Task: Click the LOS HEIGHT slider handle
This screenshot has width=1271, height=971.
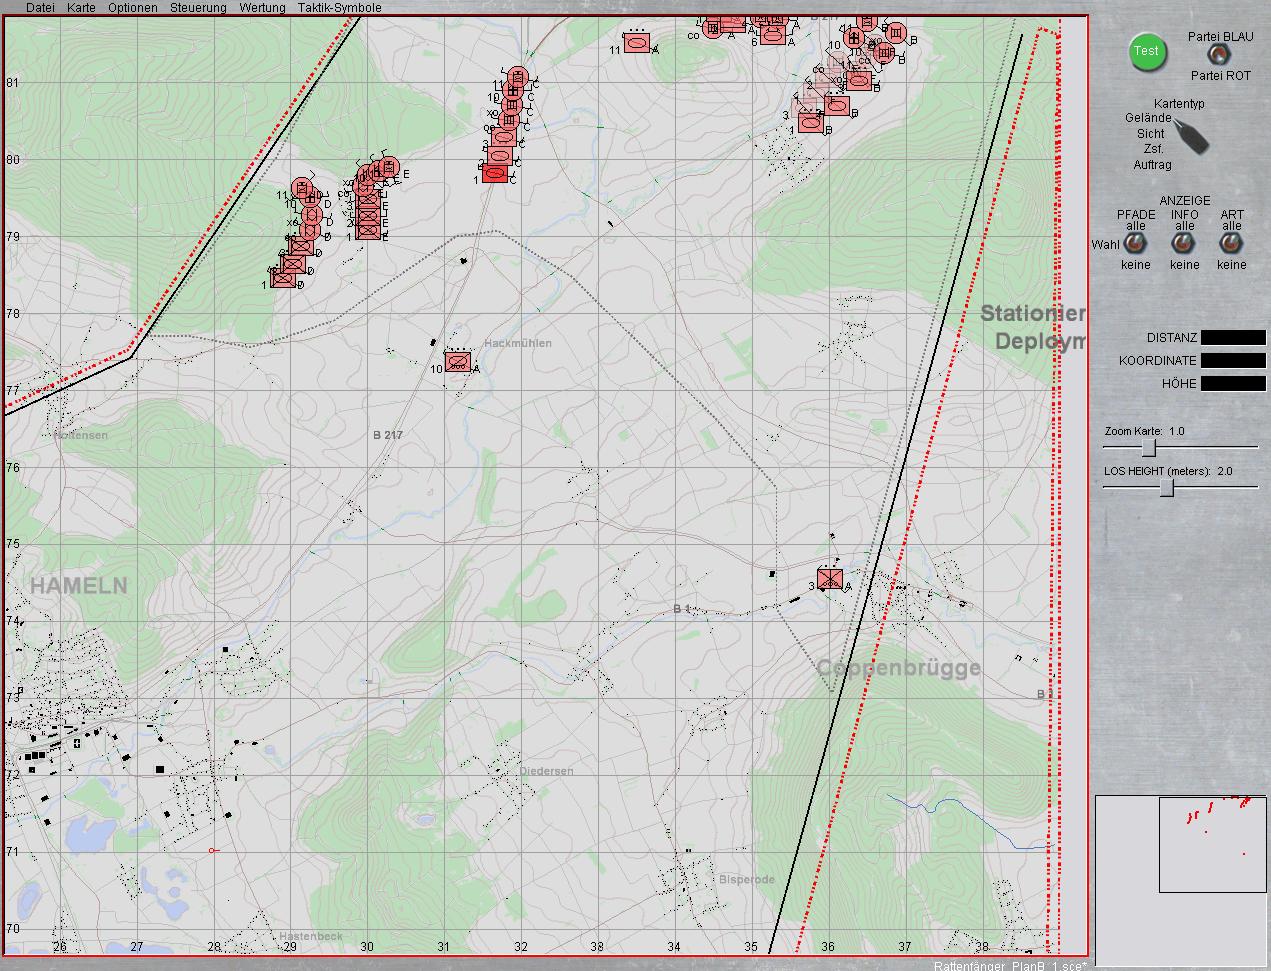Action: (x=1166, y=487)
